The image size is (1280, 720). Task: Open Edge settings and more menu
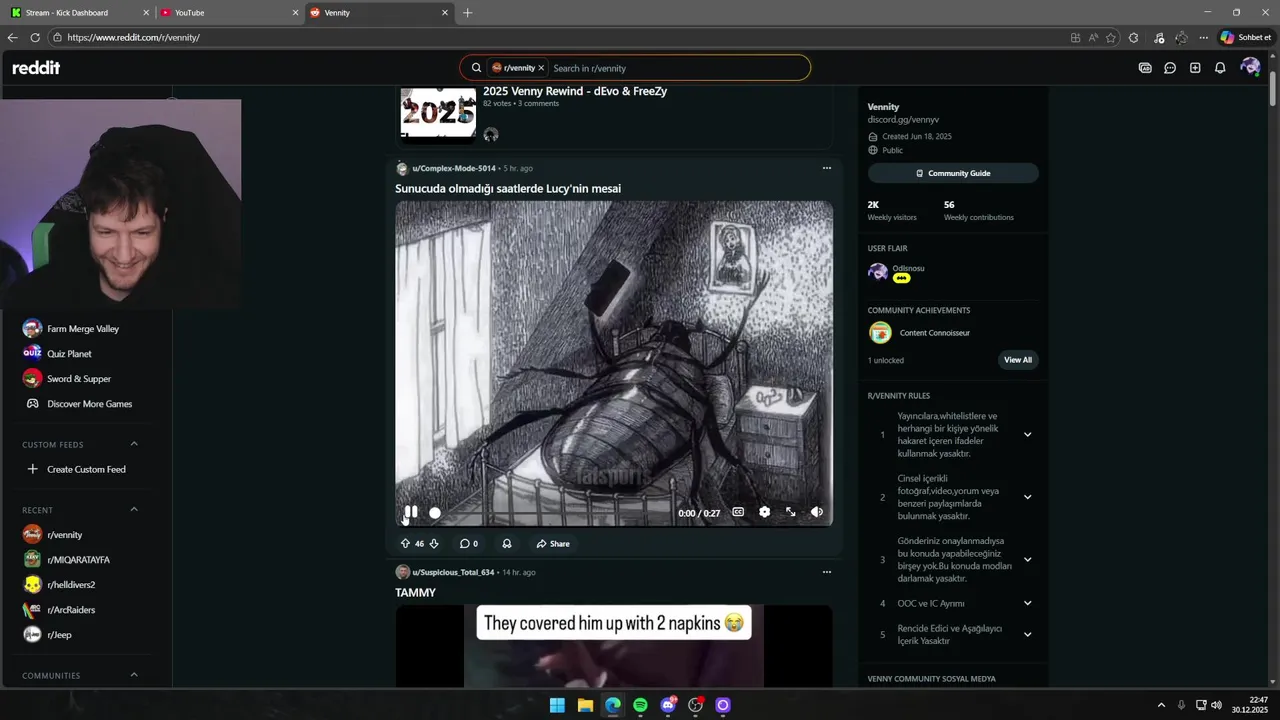pos(1203,38)
